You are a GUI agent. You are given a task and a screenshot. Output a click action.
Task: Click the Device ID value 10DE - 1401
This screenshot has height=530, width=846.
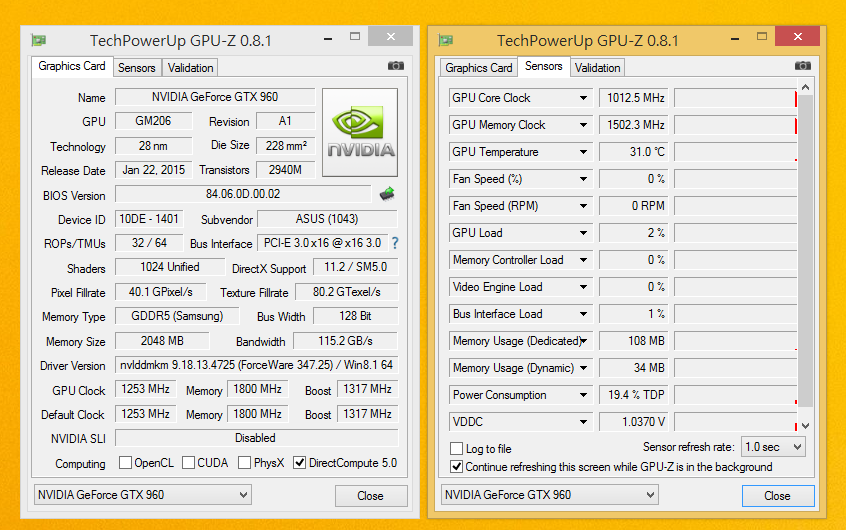tap(149, 219)
